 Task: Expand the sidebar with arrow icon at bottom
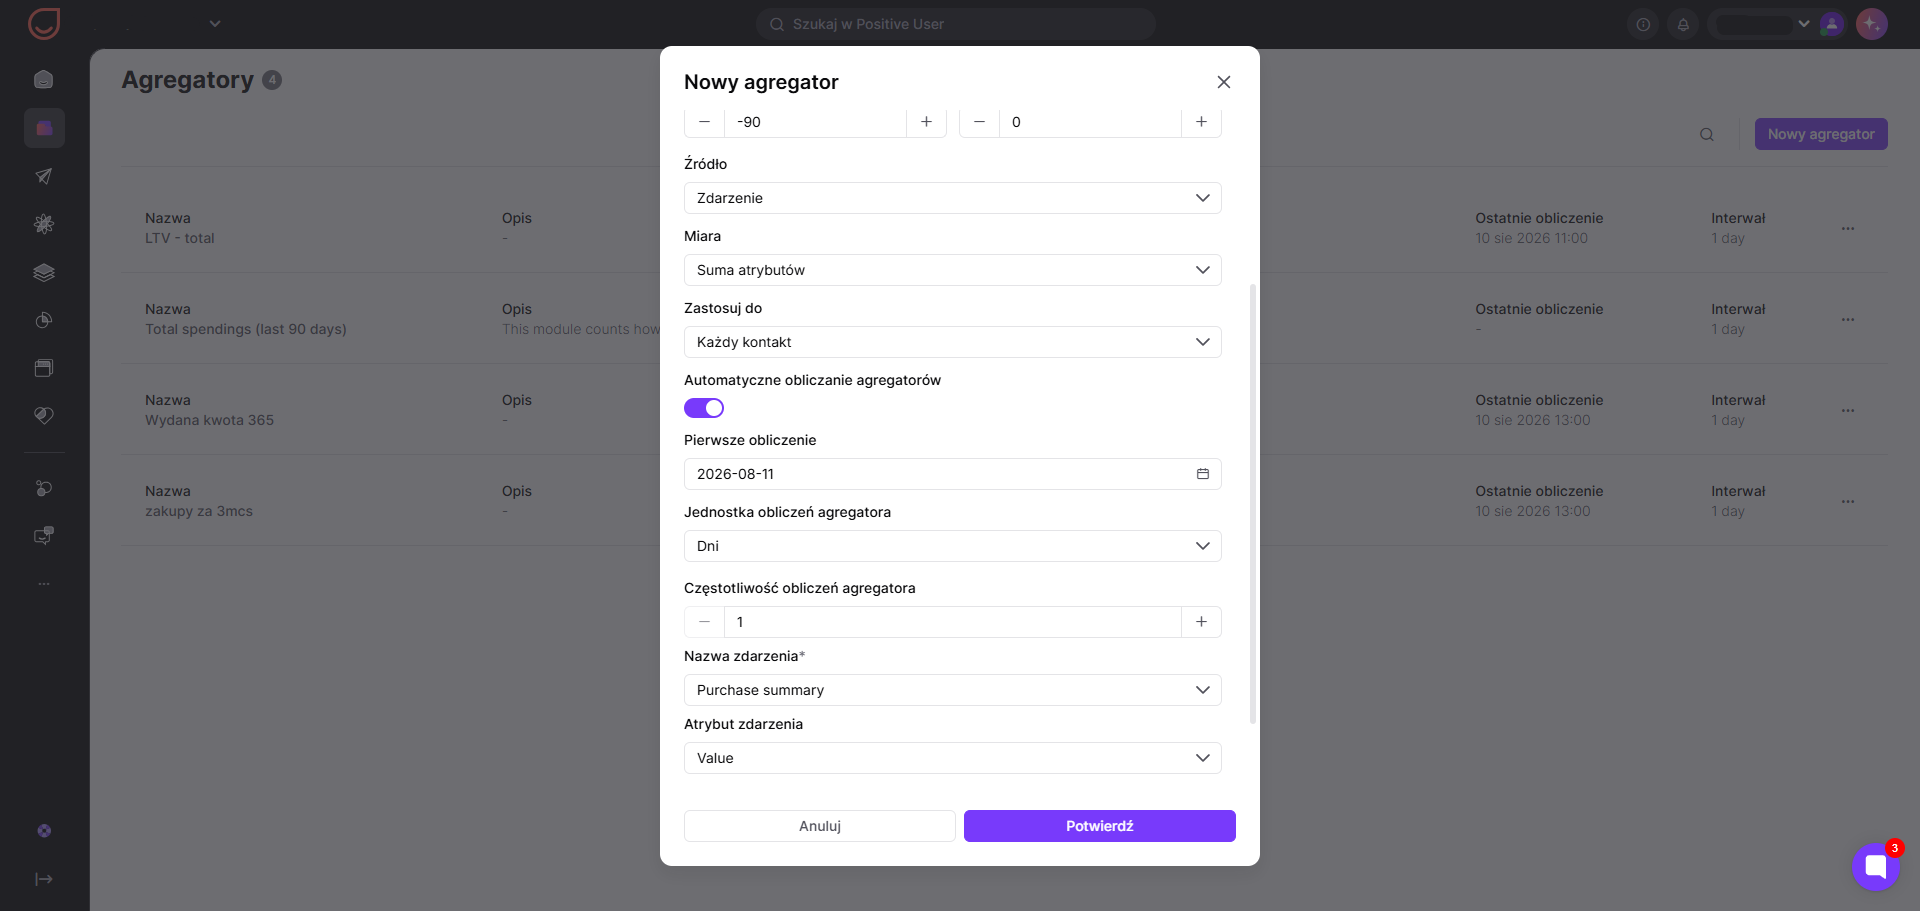click(x=44, y=879)
